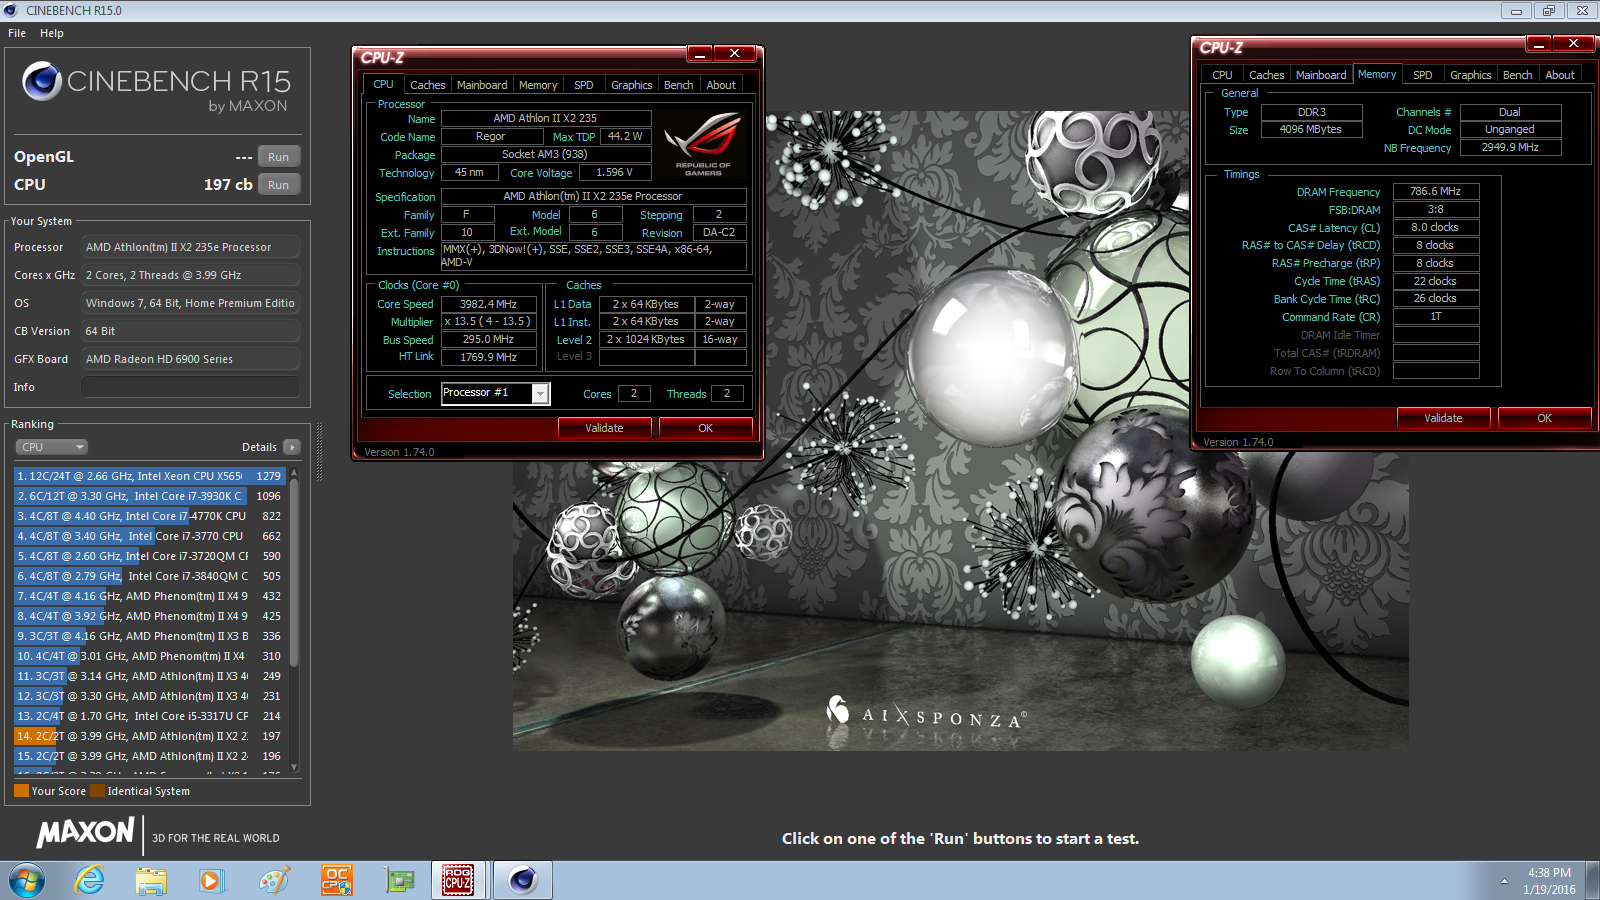Screen dimensions: 1600x900
Task: Show hidden system tray icons arrow
Action: 1504,881
